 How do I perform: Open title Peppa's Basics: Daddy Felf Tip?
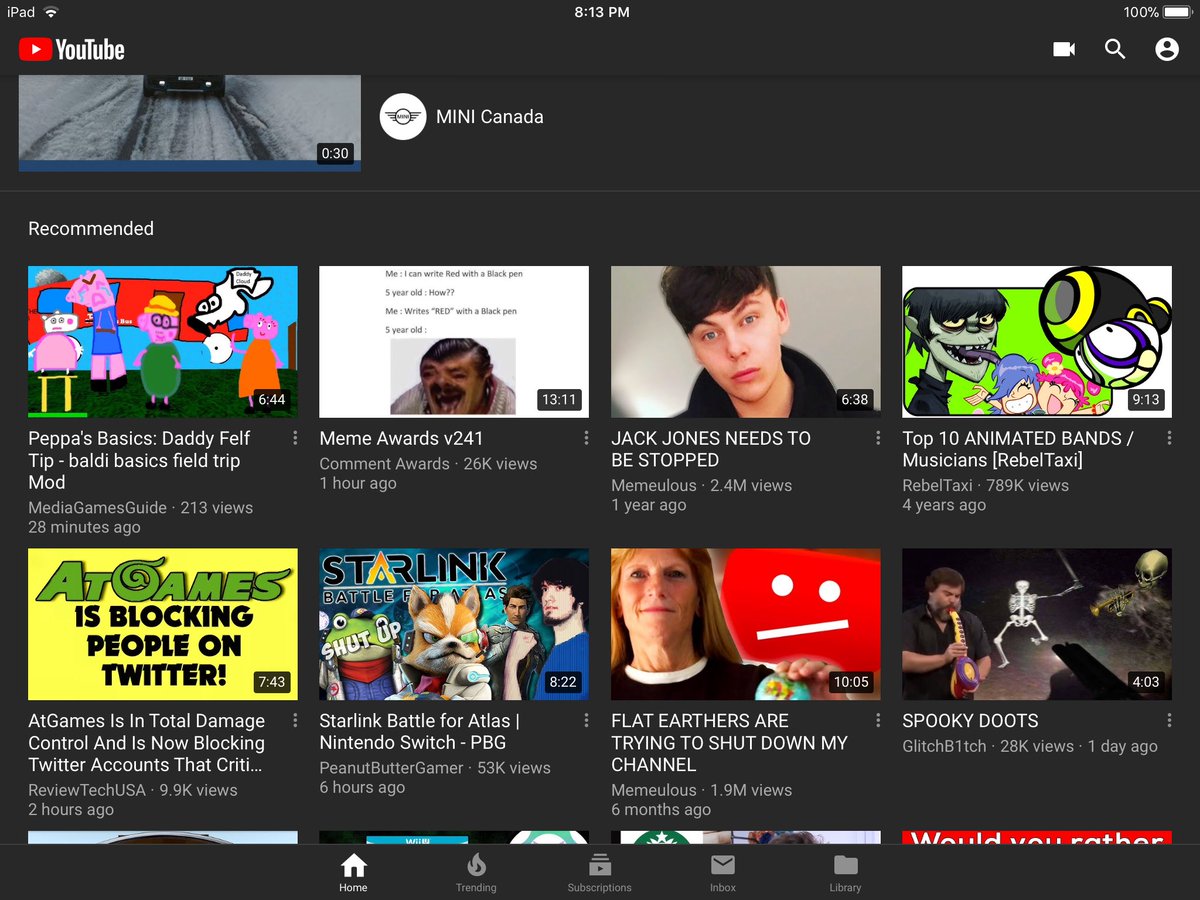[140, 460]
